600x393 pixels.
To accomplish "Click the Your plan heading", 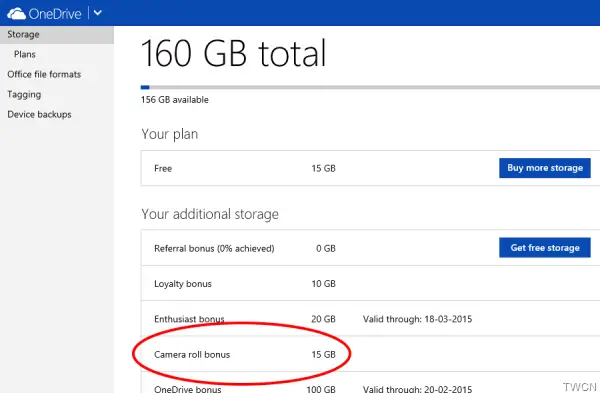I will (x=170, y=134).
